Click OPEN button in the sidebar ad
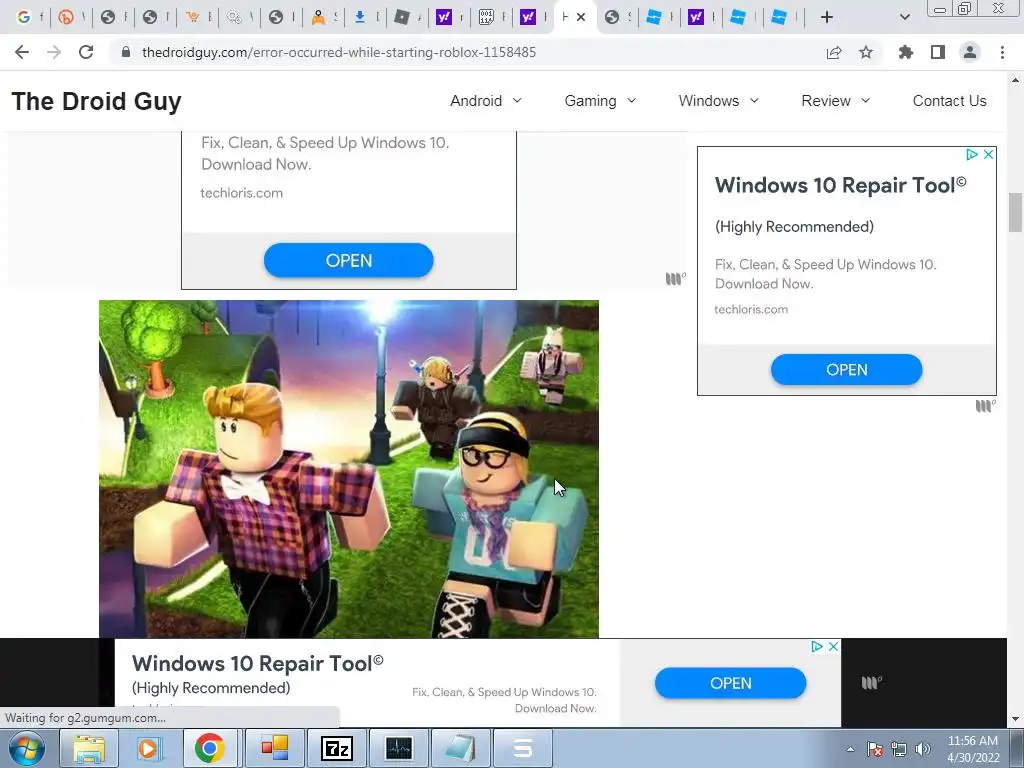This screenshot has width=1024, height=768. pos(846,370)
